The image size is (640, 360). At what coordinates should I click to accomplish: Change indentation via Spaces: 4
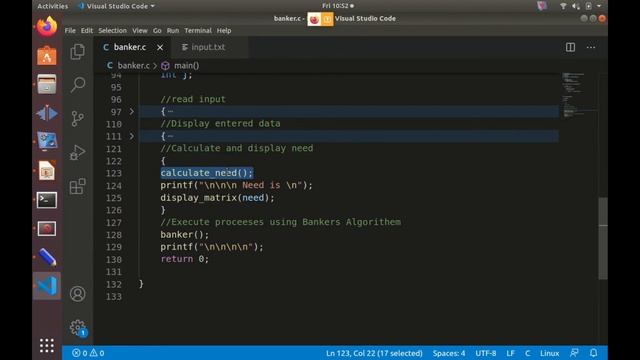449,353
